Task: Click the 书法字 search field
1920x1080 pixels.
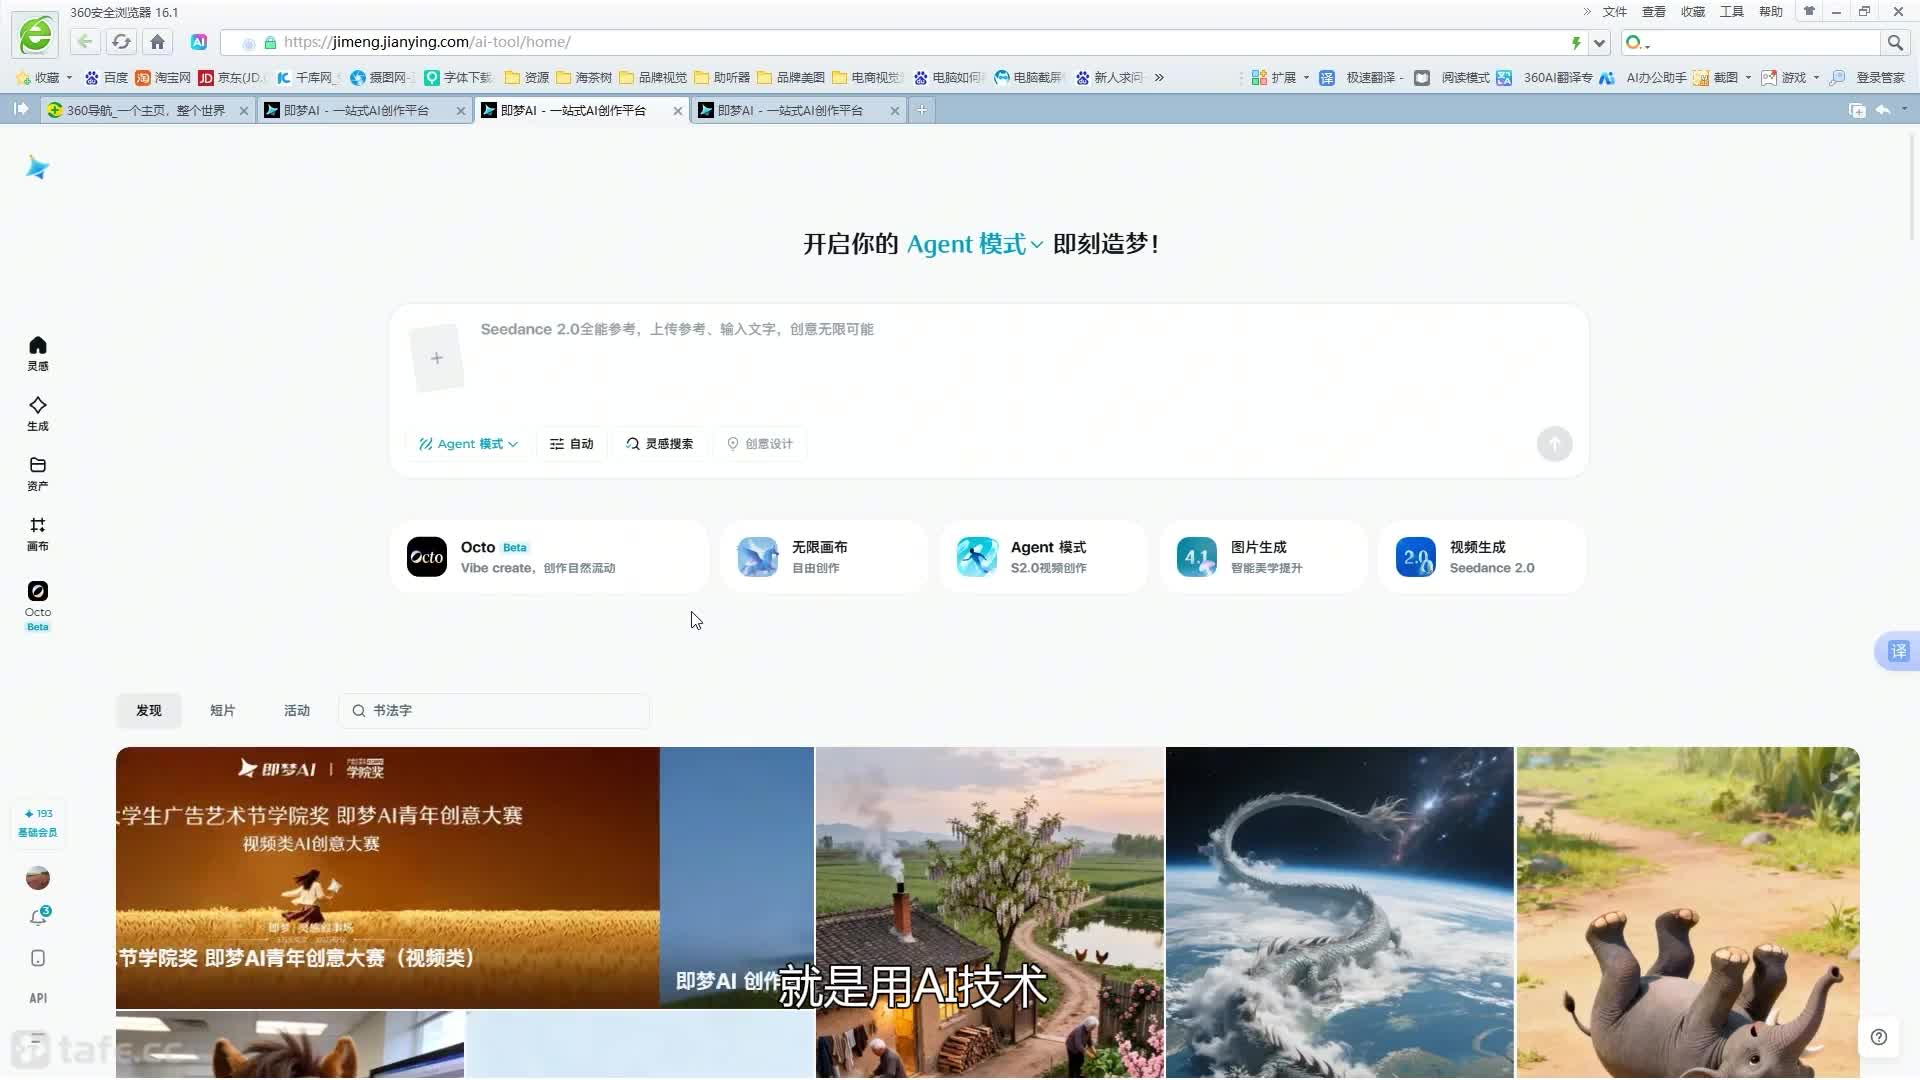Action: tap(495, 711)
